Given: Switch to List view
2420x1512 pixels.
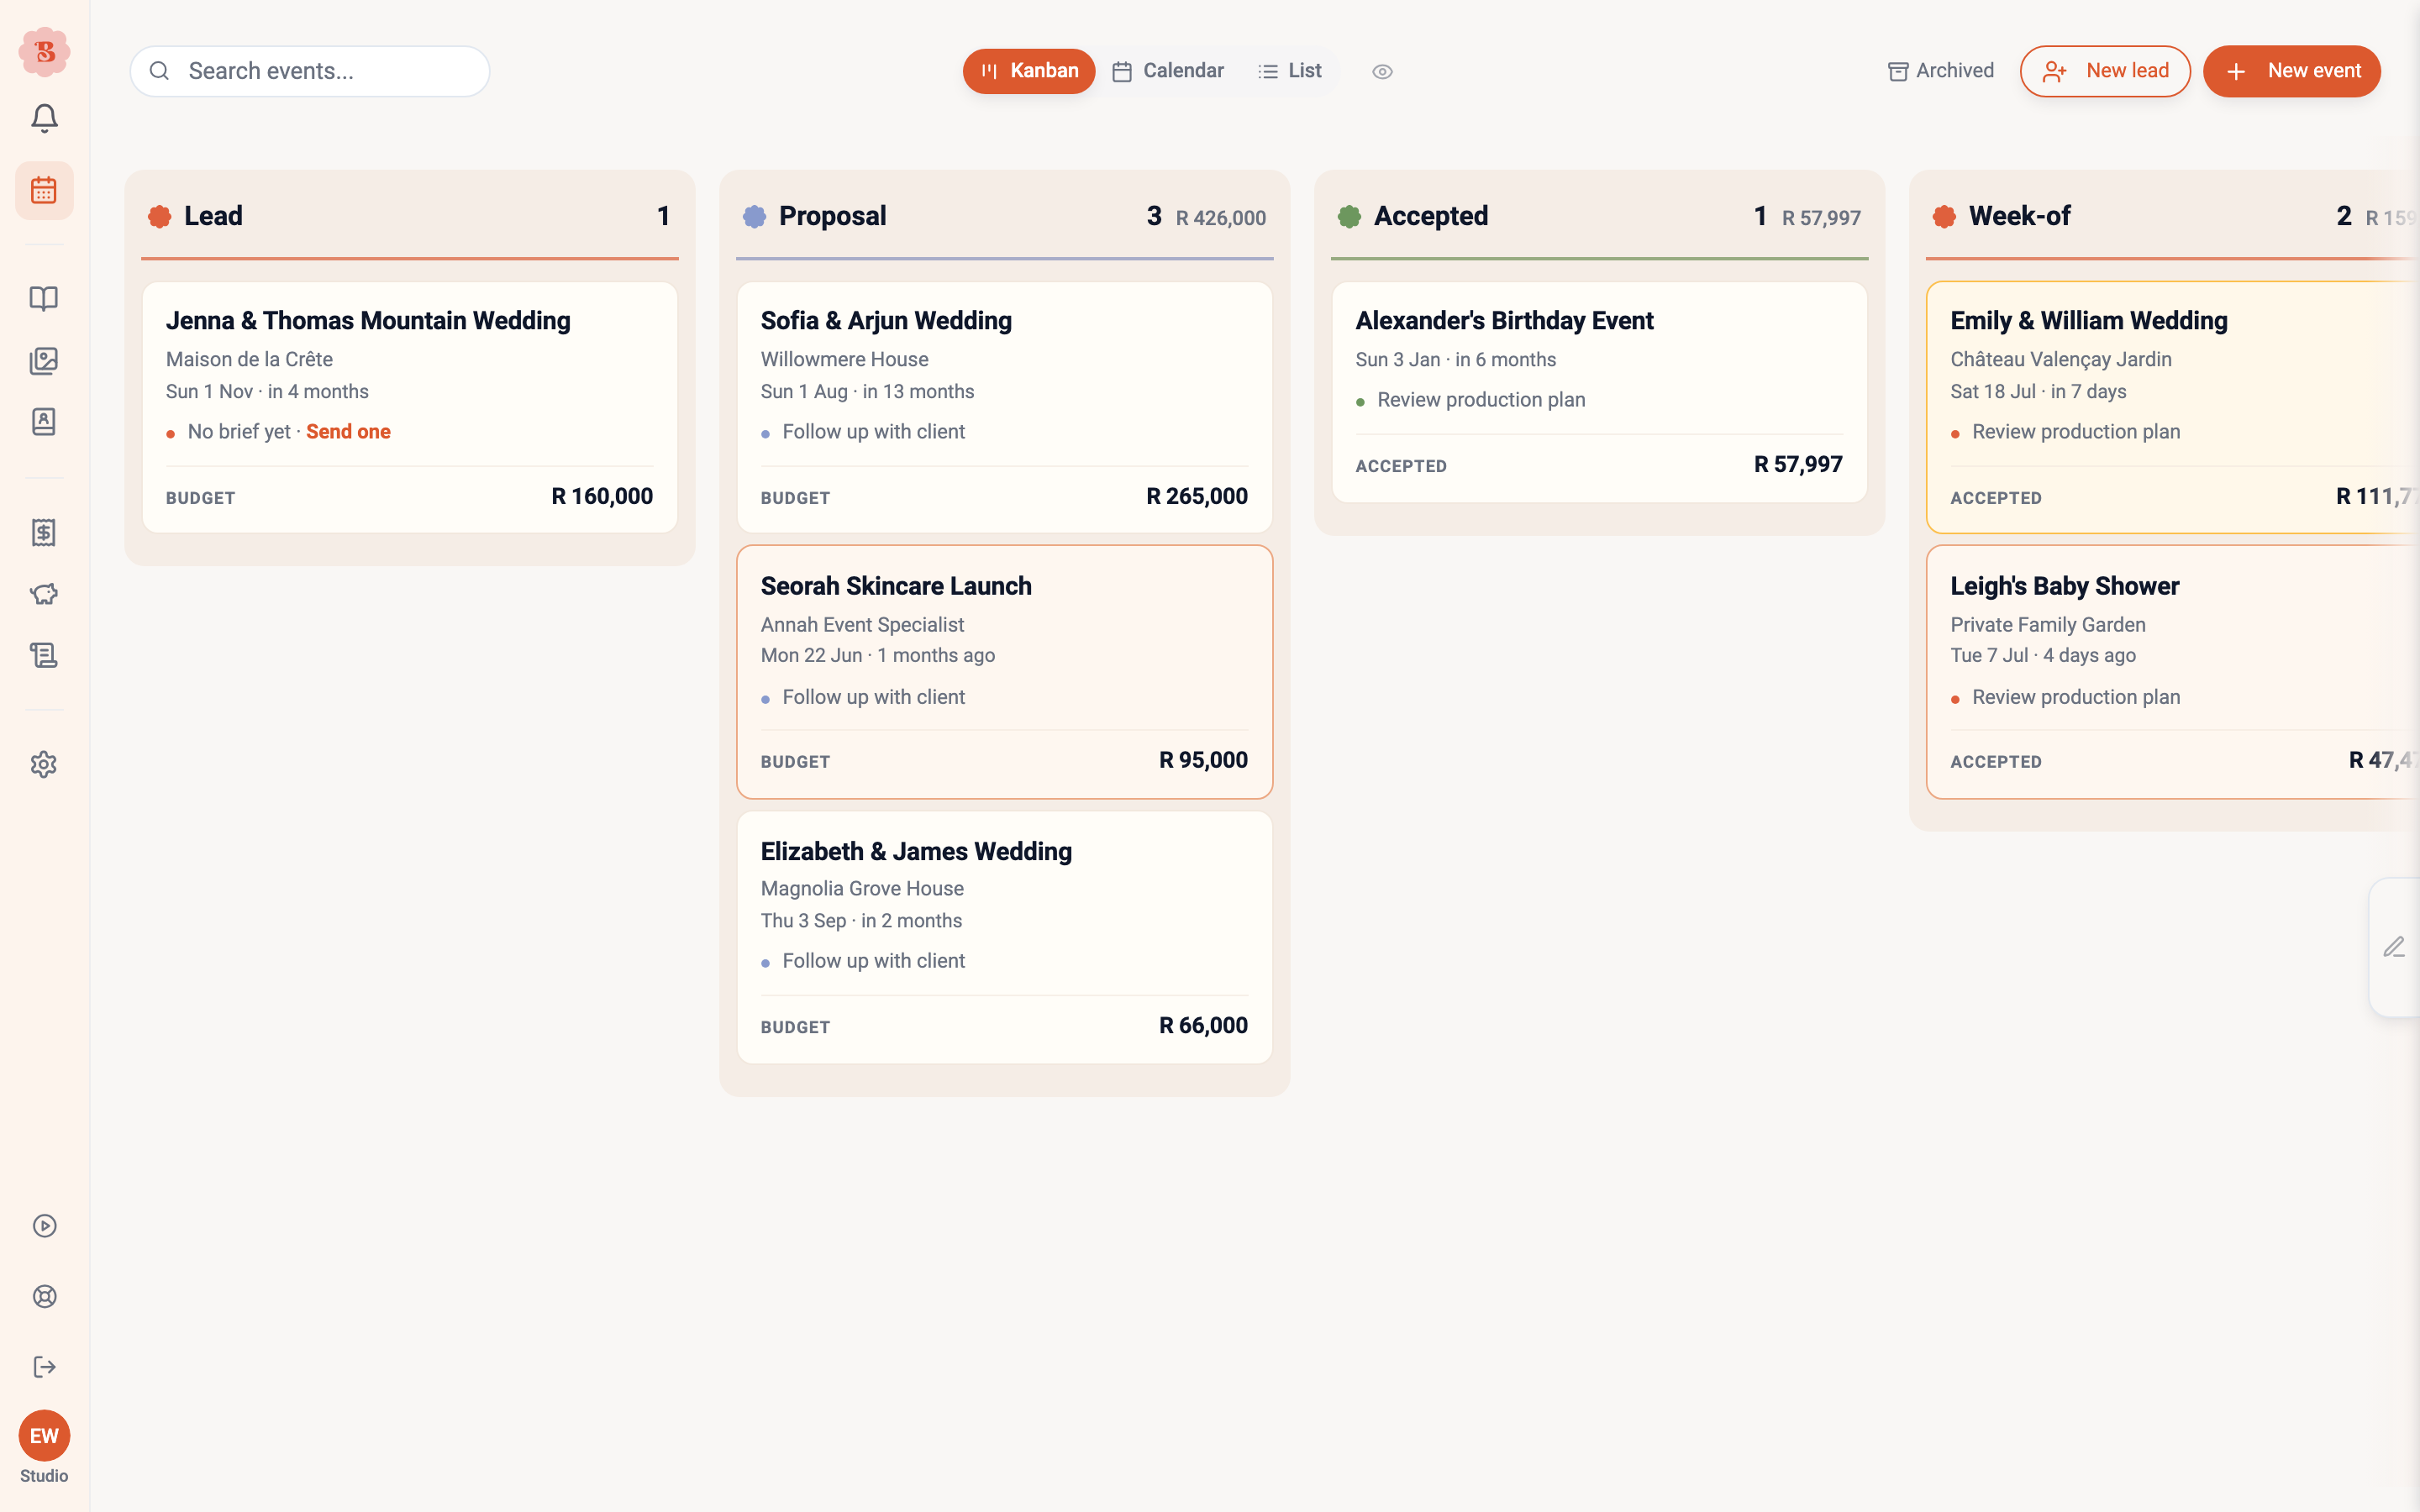Looking at the screenshot, I should point(1289,71).
